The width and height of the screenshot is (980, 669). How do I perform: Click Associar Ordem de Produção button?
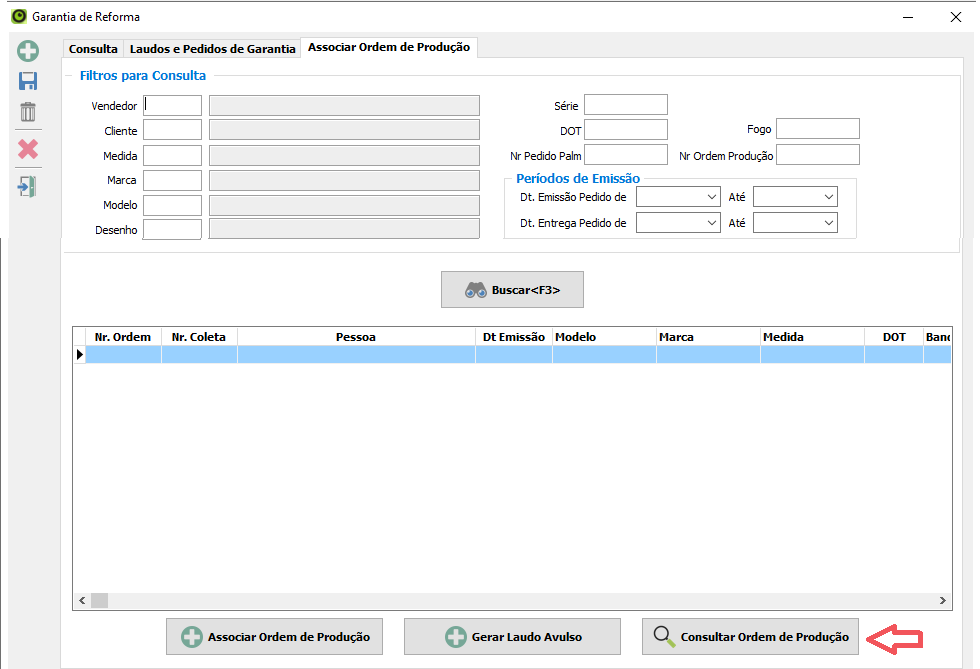pos(274,637)
